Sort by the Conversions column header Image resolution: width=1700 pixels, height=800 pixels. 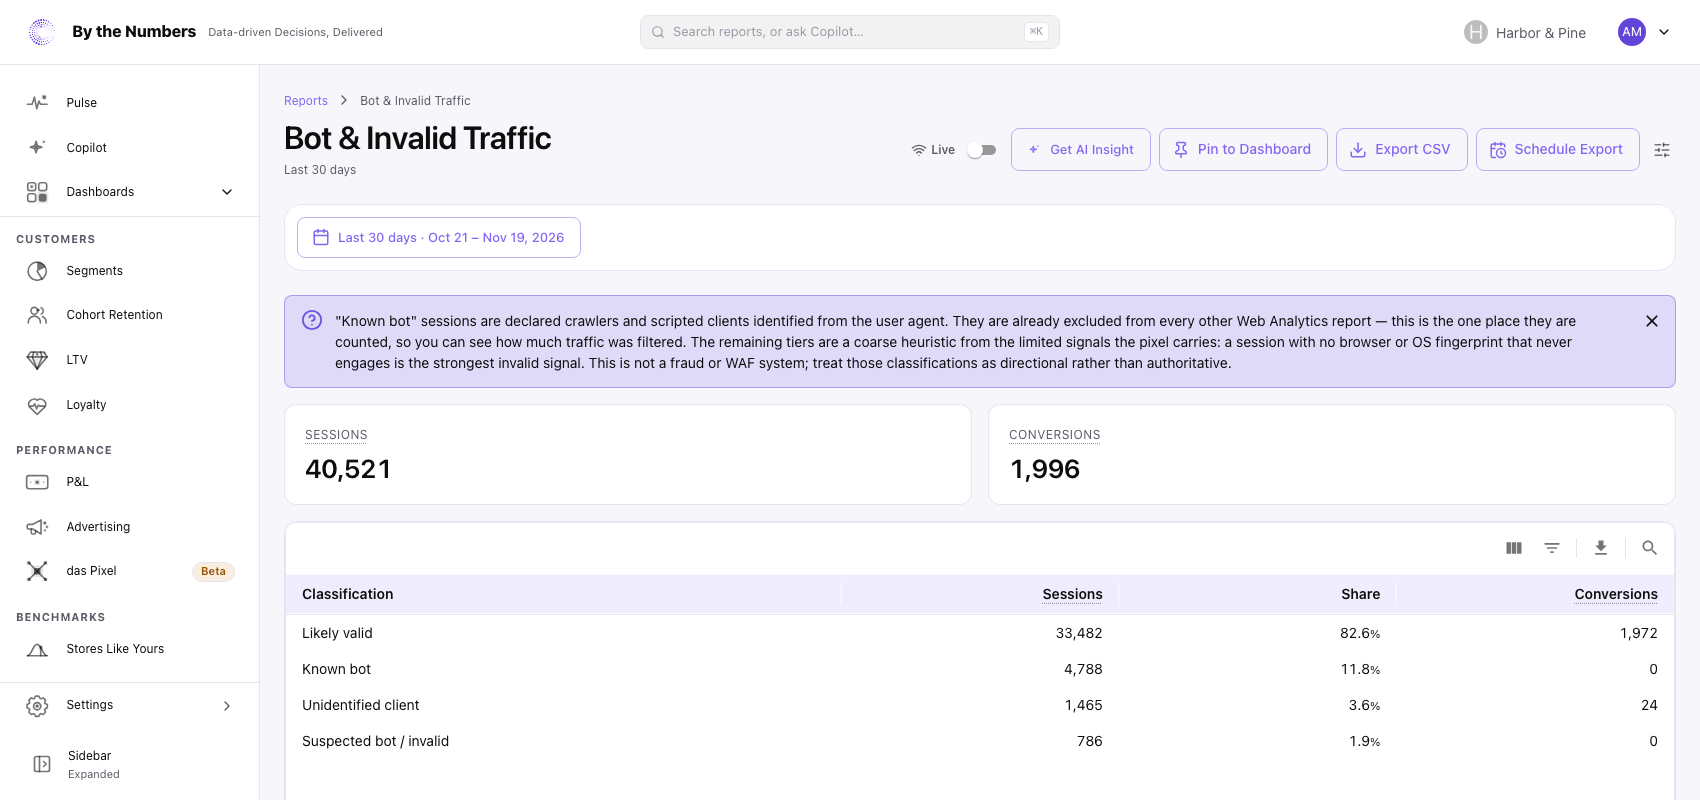point(1616,594)
